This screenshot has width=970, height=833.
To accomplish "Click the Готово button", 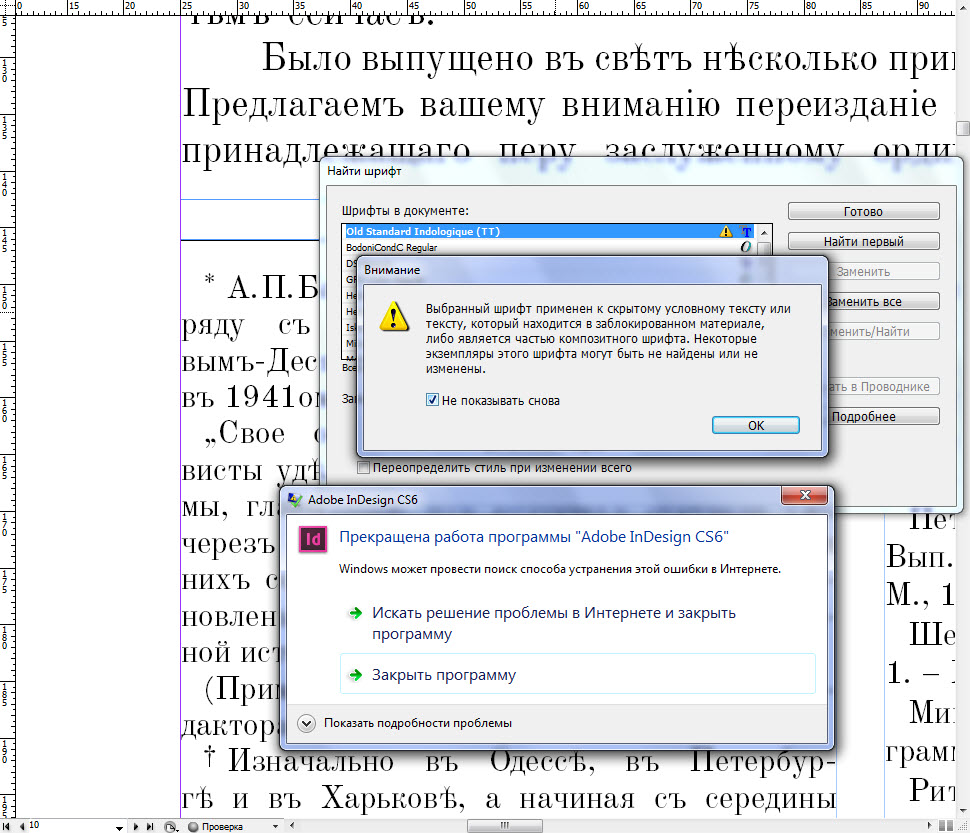I will 864,211.
